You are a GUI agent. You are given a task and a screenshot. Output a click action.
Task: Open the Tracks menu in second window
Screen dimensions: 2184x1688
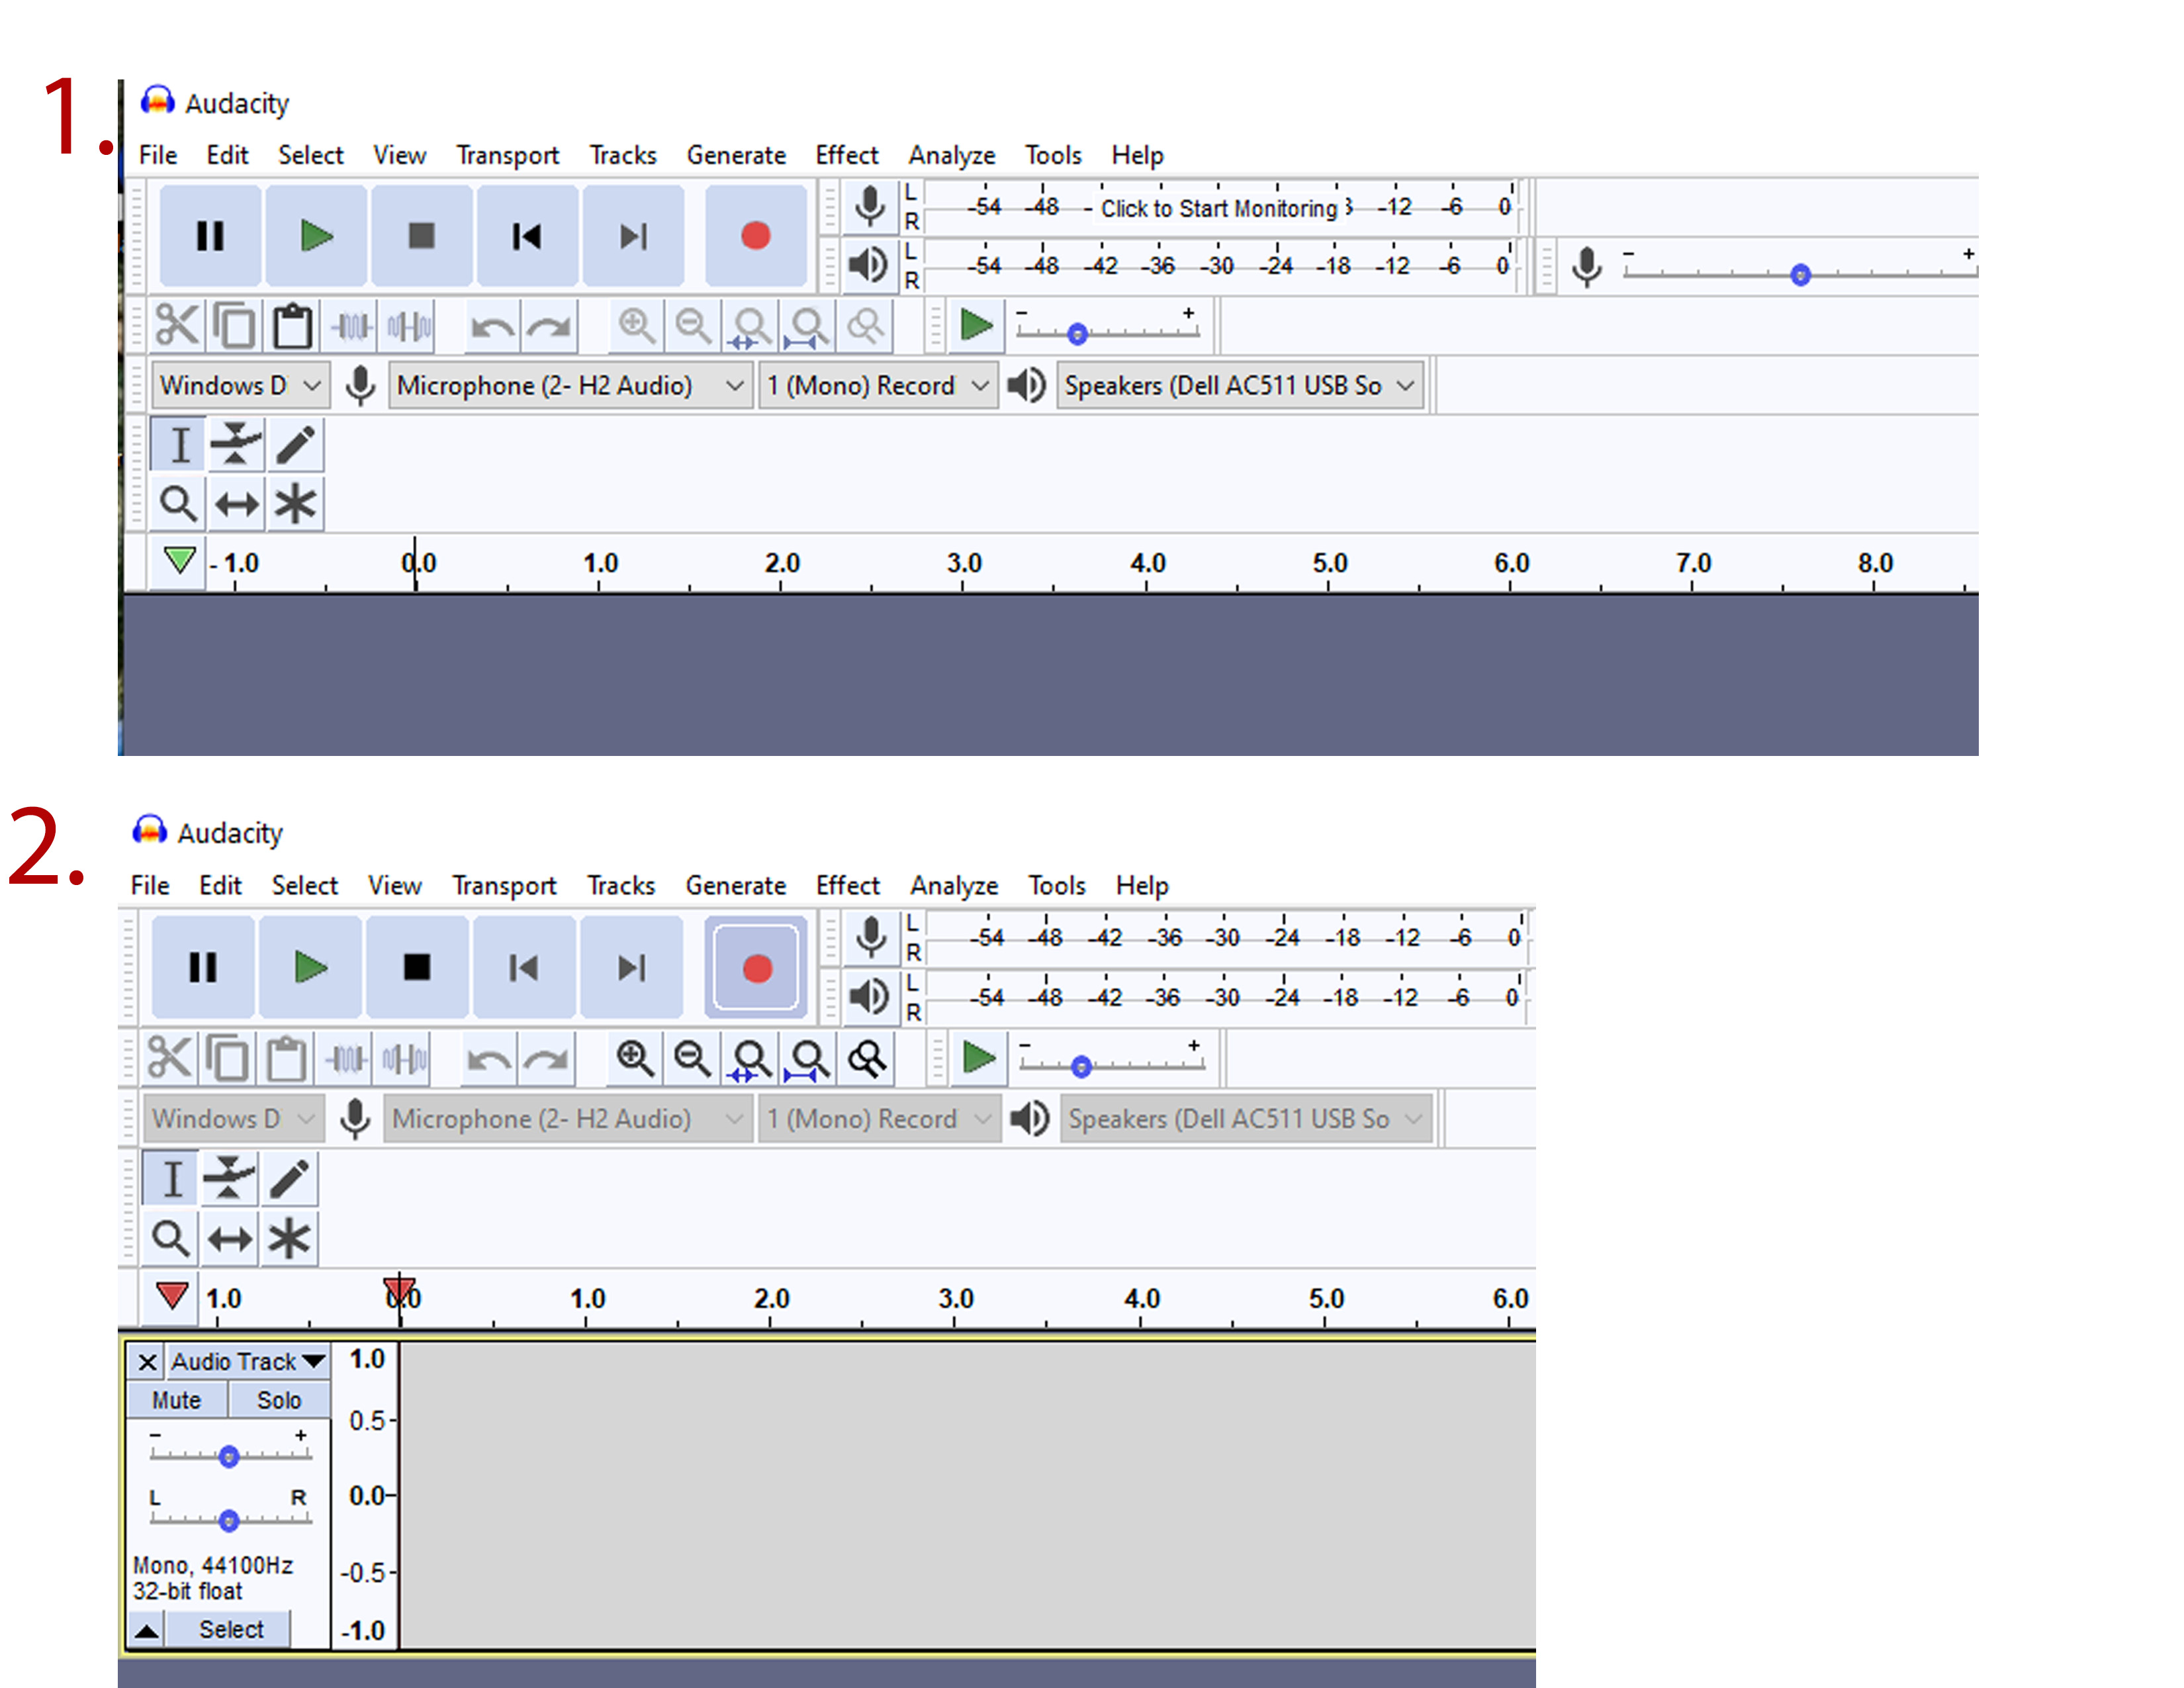[621, 885]
